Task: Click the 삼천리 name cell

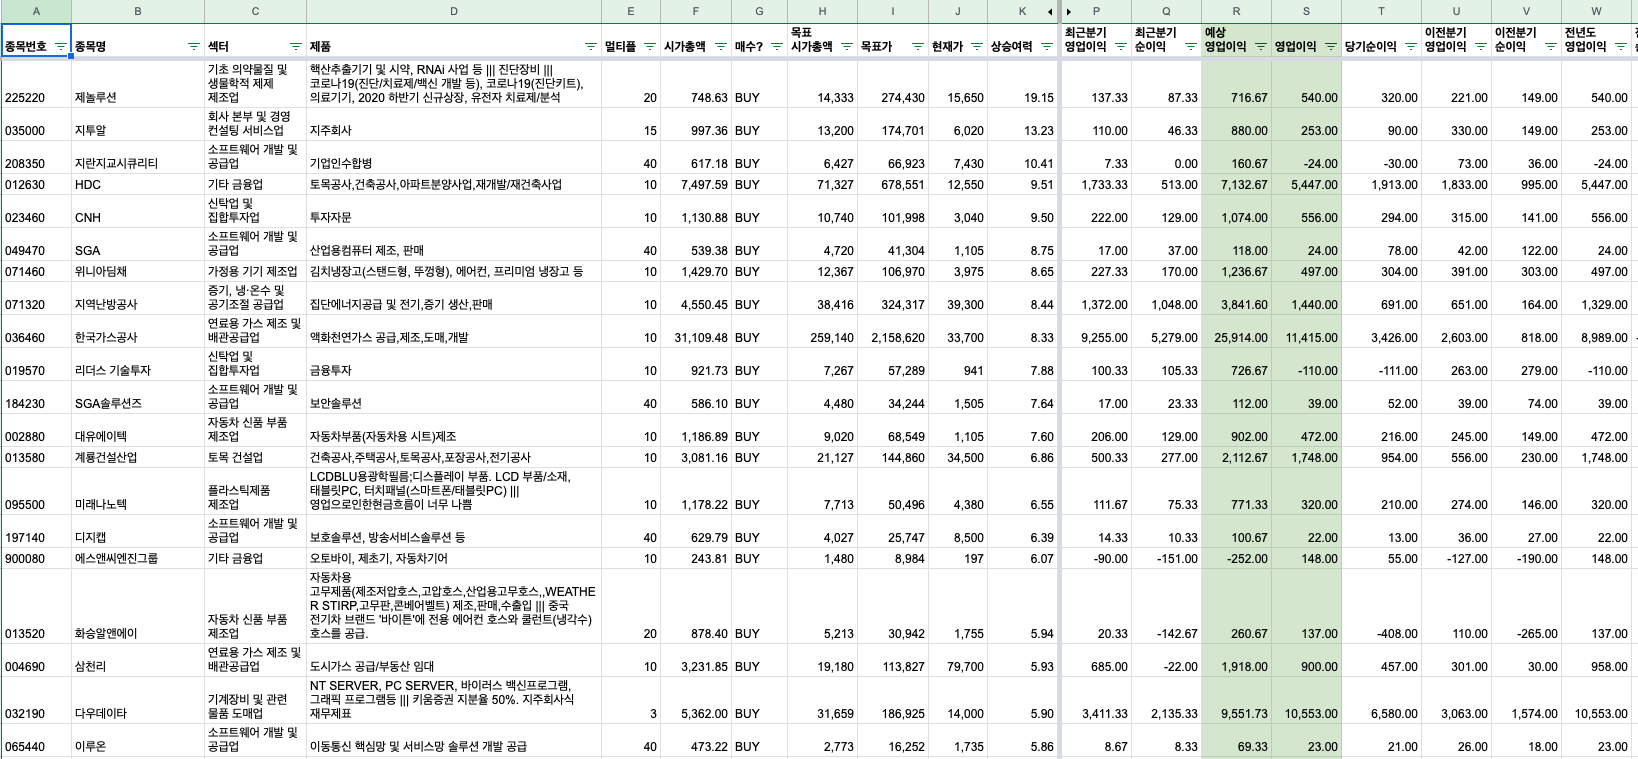Action: pyautogui.click(x=138, y=660)
